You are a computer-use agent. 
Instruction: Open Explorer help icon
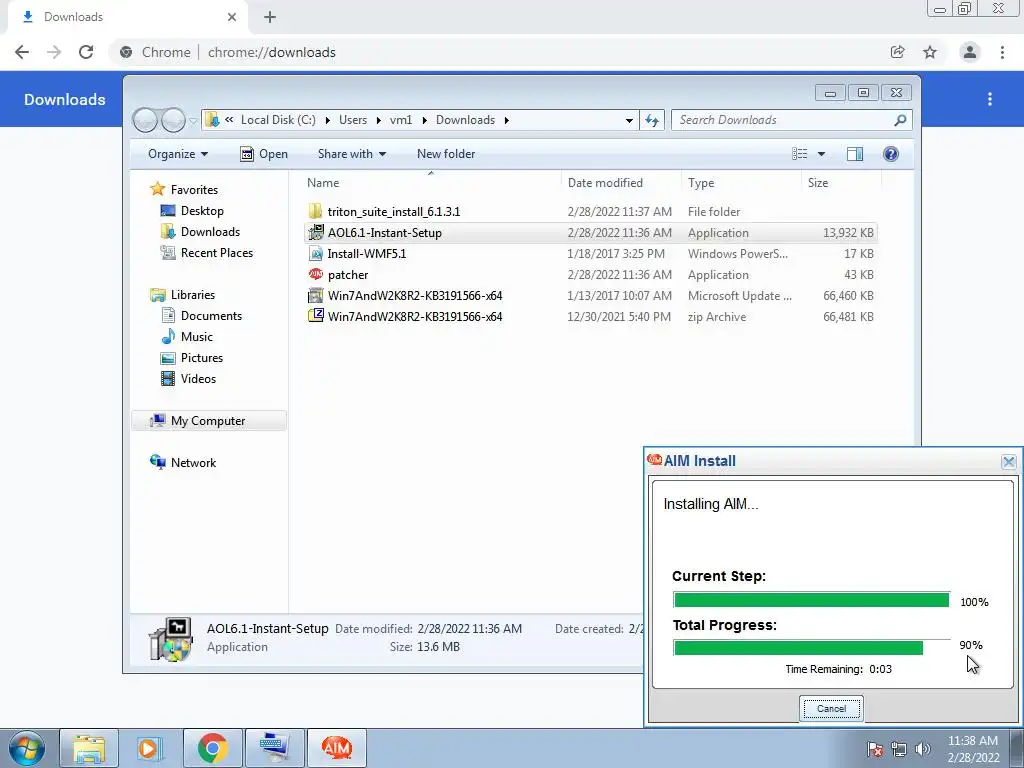pyautogui.click(x=891, y=154)
